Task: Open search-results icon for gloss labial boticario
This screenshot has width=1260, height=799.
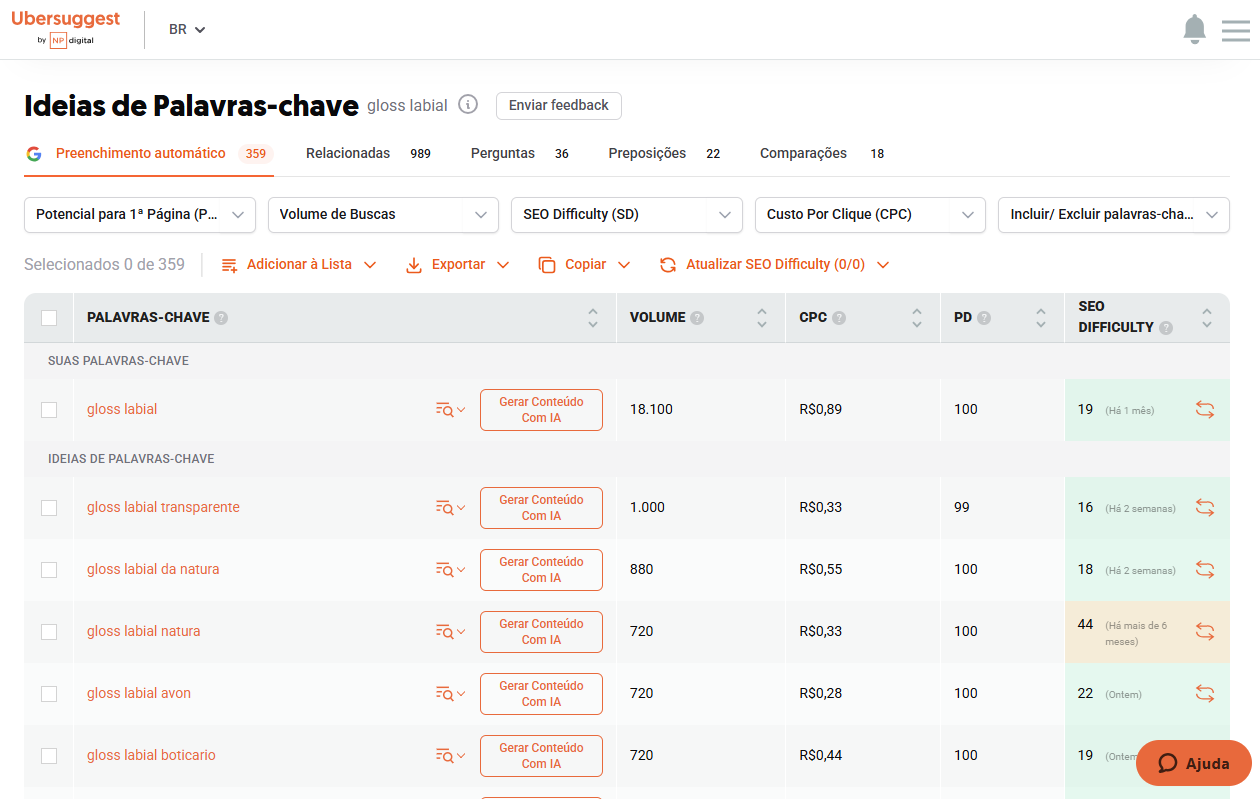Action: 450,755
